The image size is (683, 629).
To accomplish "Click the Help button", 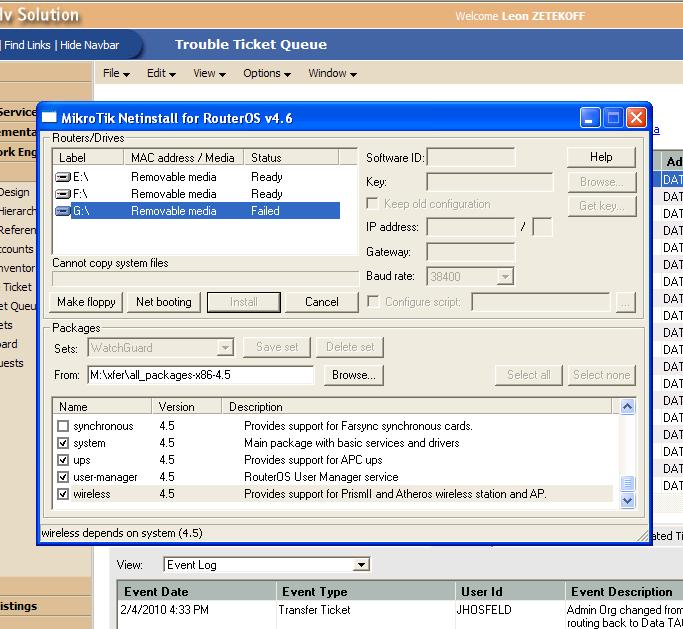I will pyautogui.click(x=601, y=157).
